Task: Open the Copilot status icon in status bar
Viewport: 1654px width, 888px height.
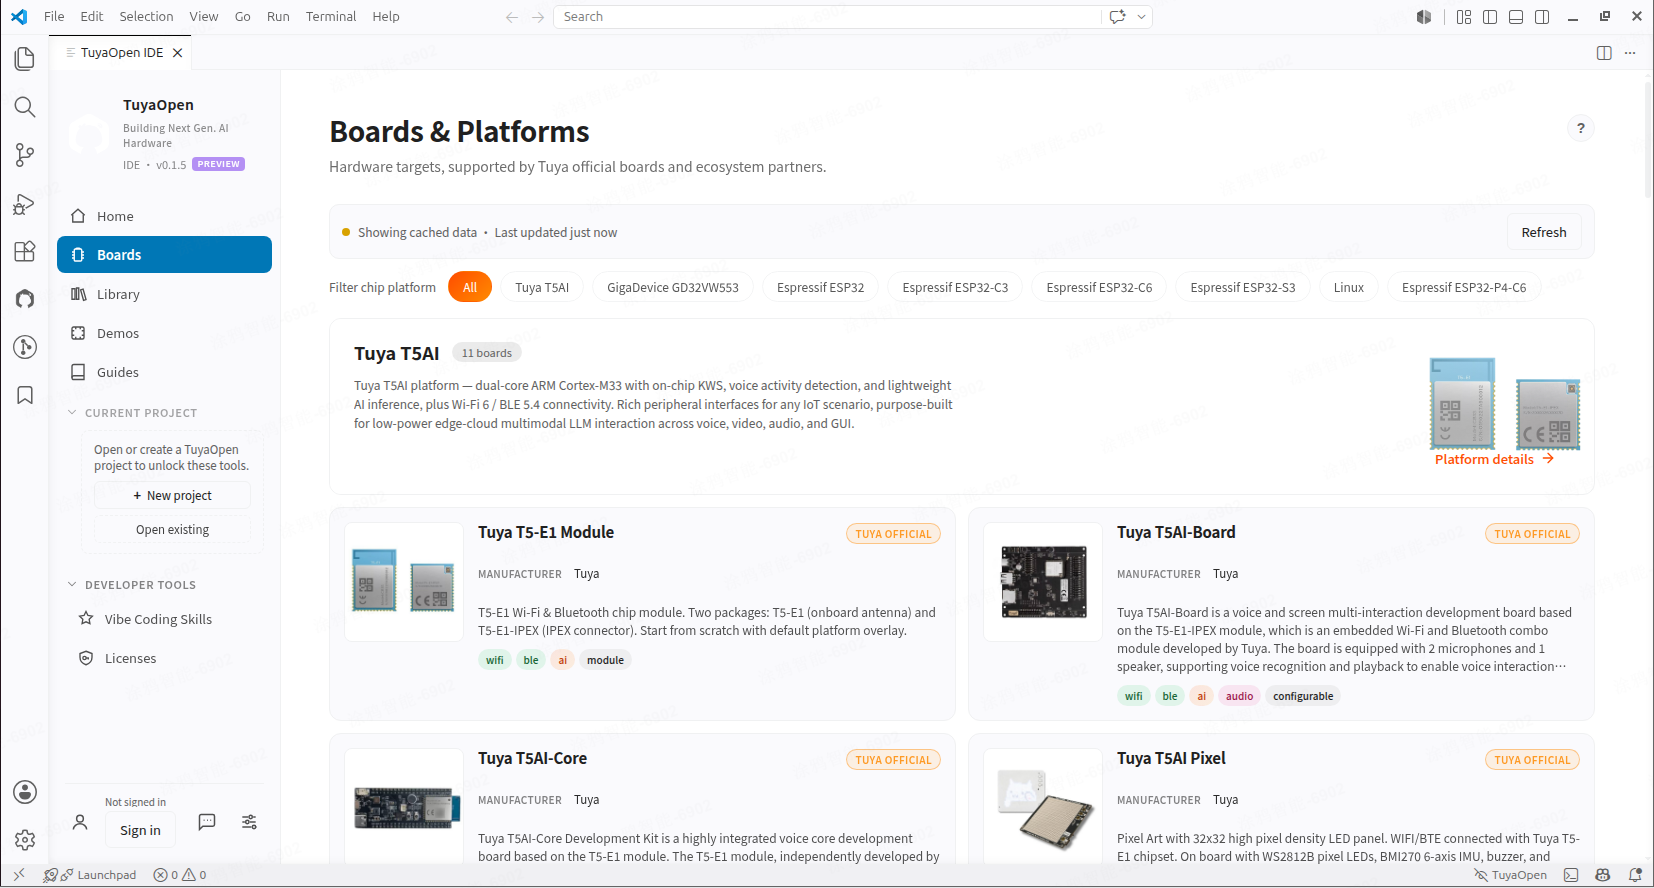Action: tap(1603, 875)
